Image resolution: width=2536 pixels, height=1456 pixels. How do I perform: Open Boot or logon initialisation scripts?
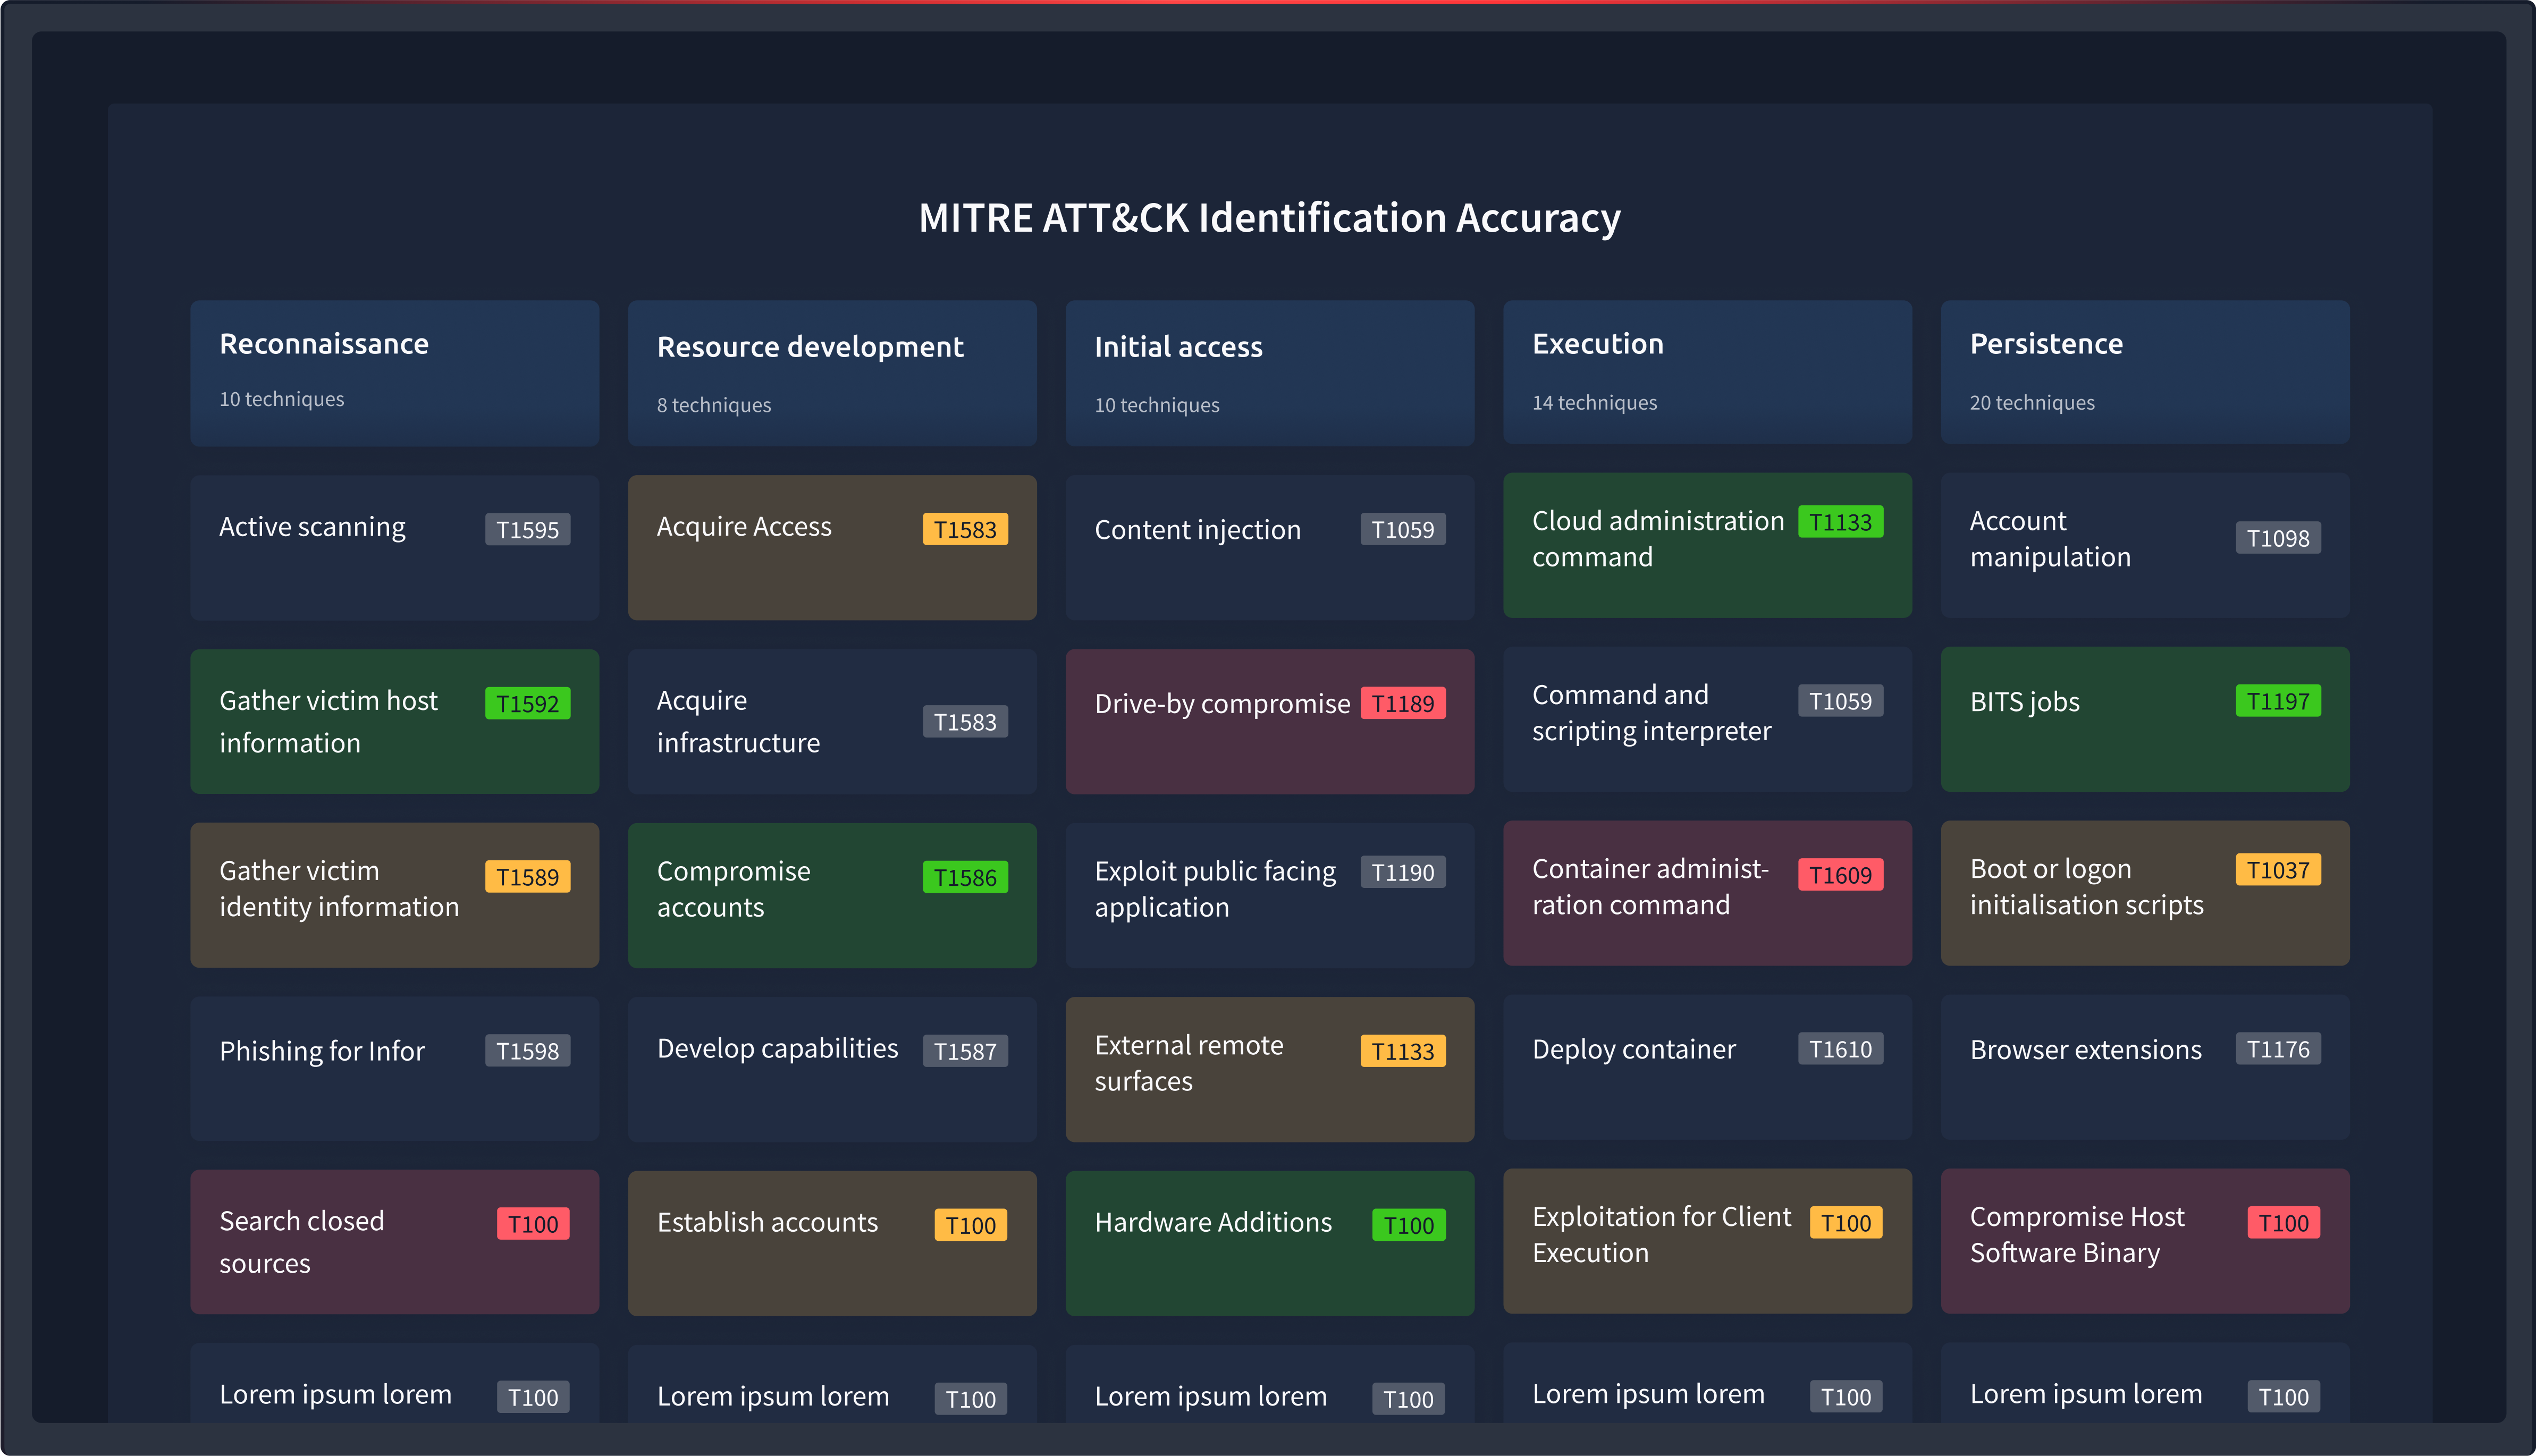(x=2145, y=893)
